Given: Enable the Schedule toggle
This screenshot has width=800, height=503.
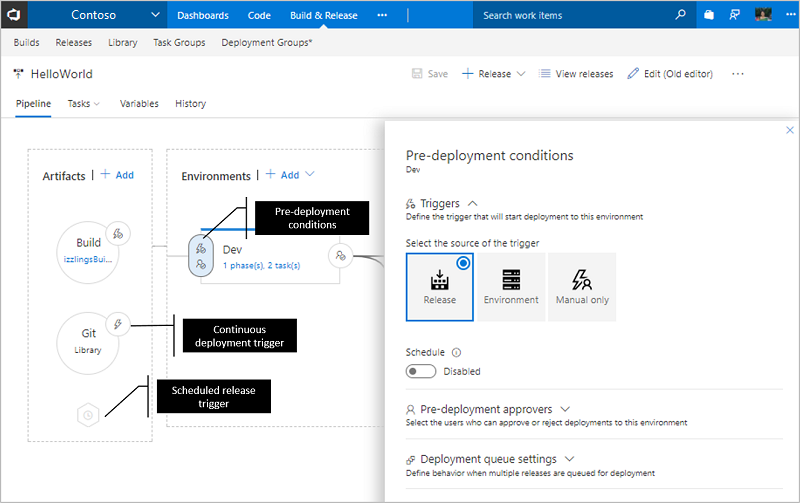Looking at the screenshot, I should pyautogui.click(x=421, y=371).
